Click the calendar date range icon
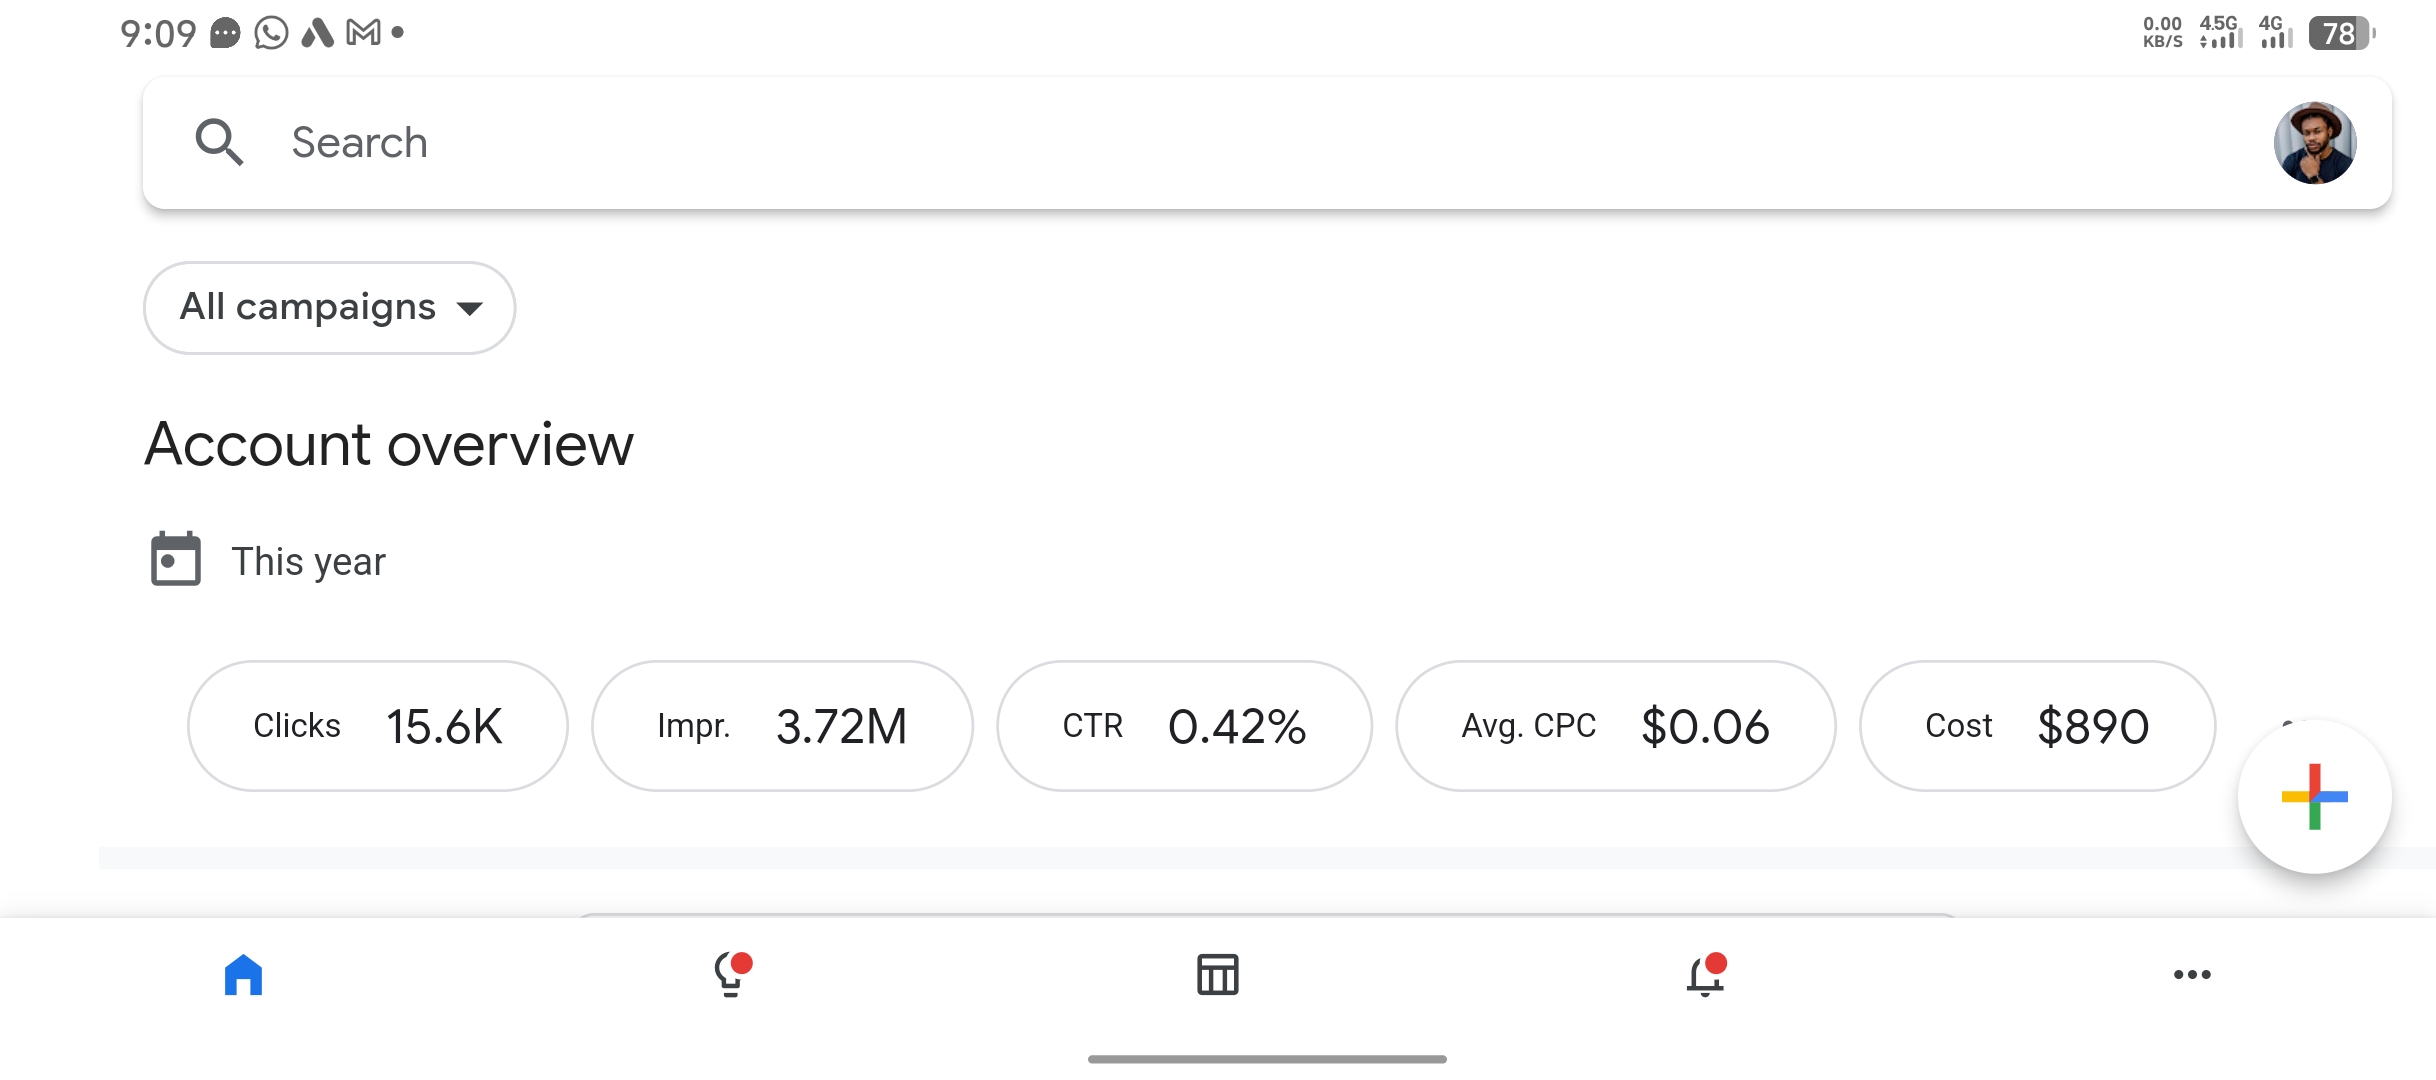Image resolution: width=2436 pixels, height=1080 pixels. click(176, 559)
